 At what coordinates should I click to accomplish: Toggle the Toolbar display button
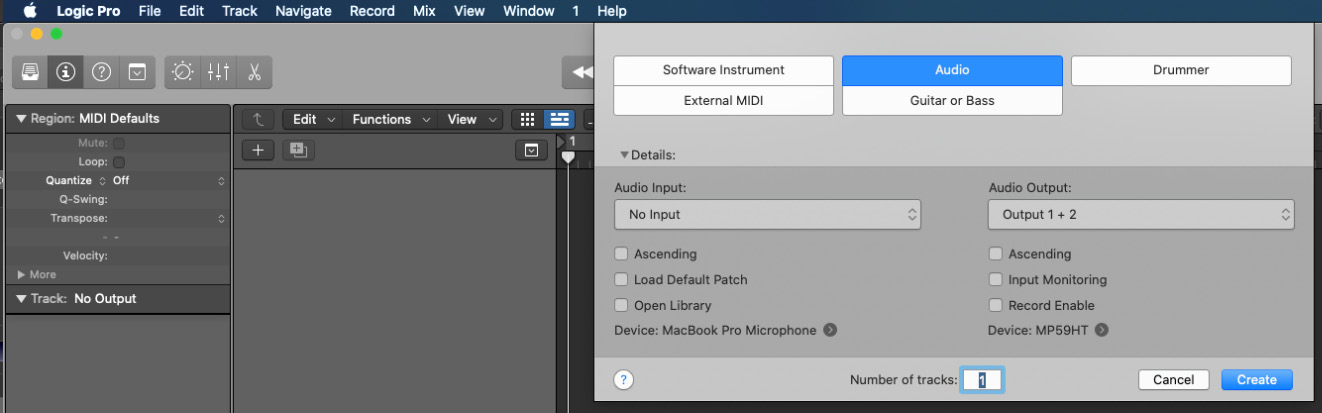[x=137, y=72]
